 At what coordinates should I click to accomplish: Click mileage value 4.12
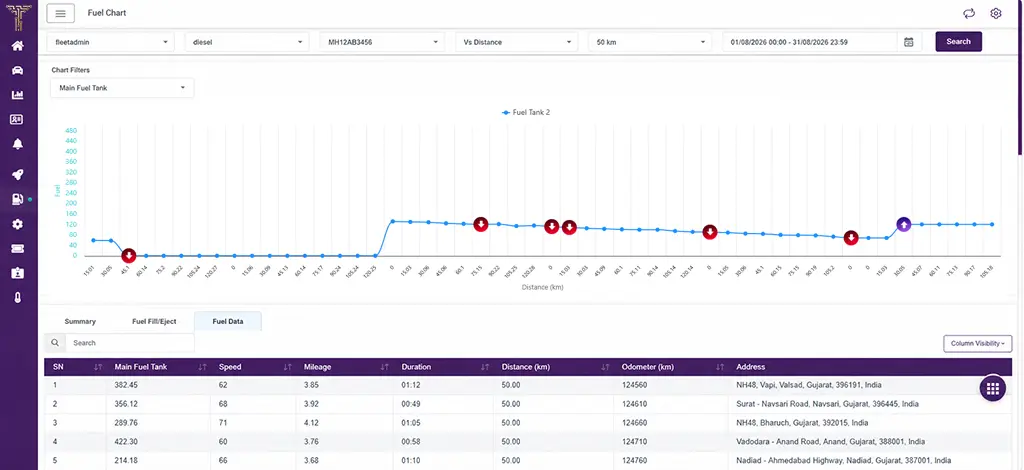coord(311,422)
